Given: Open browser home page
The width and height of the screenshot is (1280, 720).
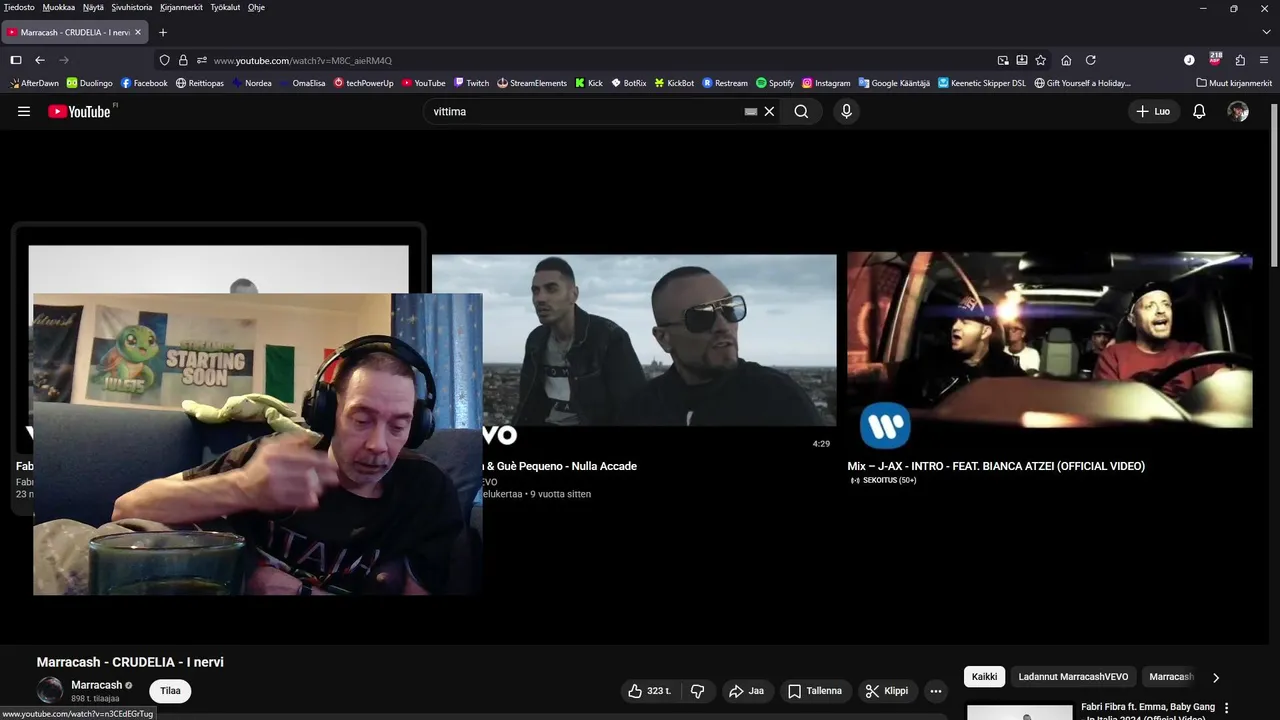Looking at the screenshot, I should point(1066,60).
